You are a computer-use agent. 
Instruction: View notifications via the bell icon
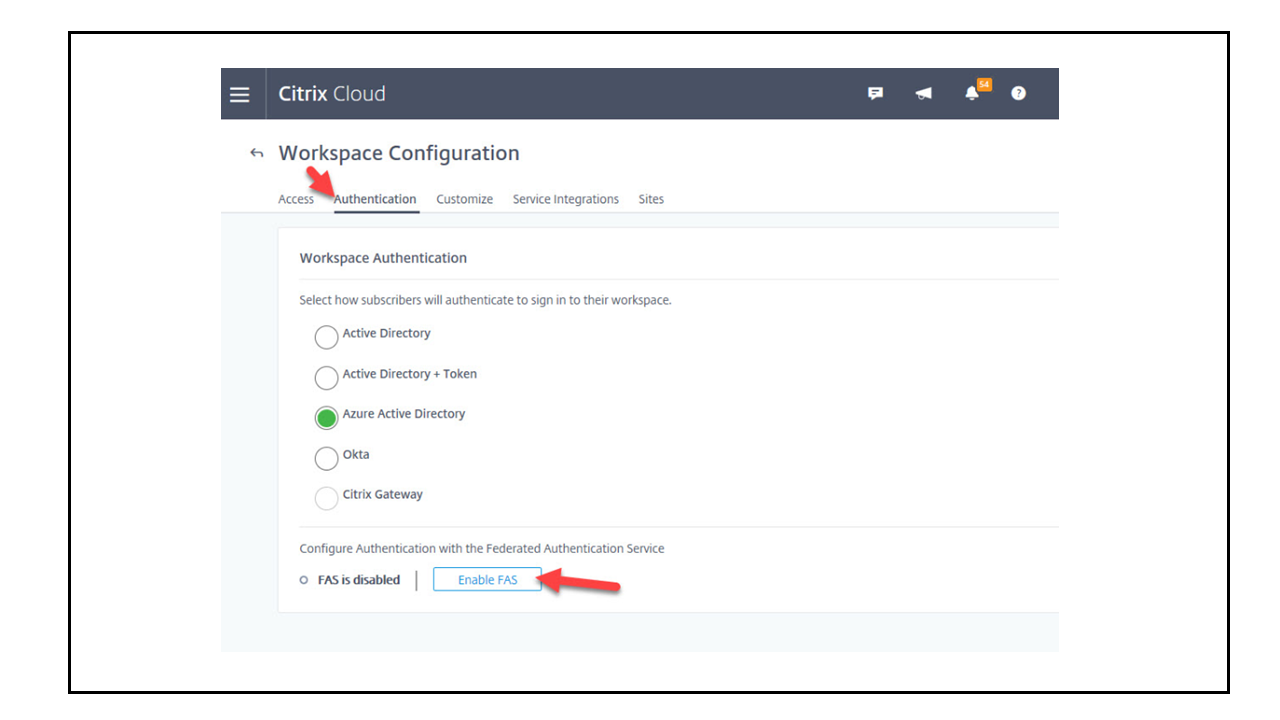point(972,93)
